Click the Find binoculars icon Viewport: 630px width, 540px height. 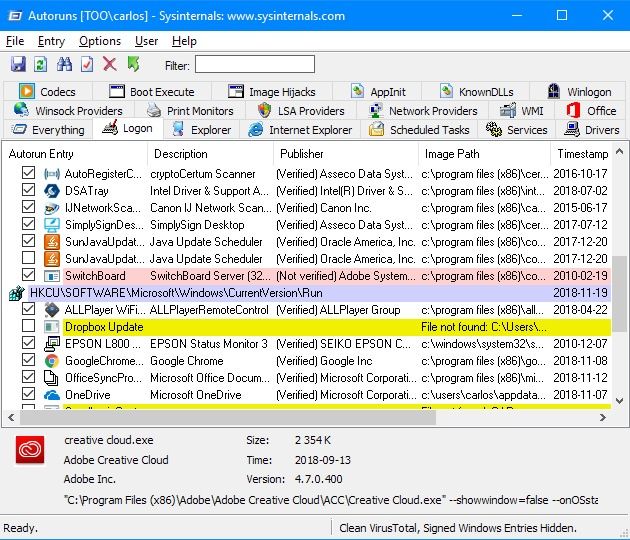tap(64, 64)
